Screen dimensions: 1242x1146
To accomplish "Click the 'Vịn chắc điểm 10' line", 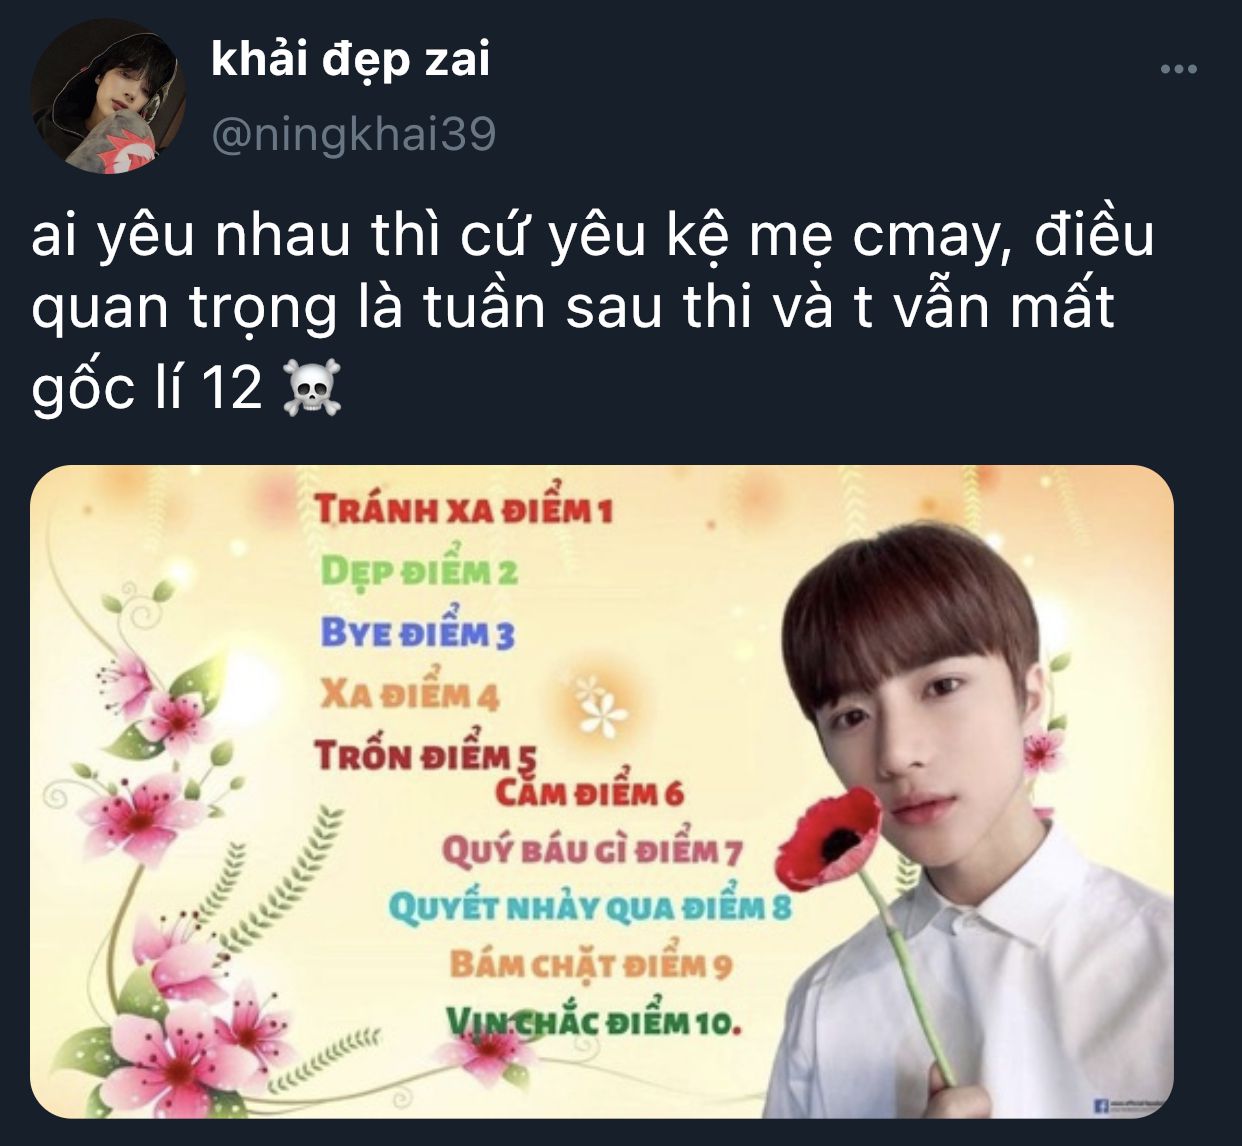I will click(x=593, y=1022).
